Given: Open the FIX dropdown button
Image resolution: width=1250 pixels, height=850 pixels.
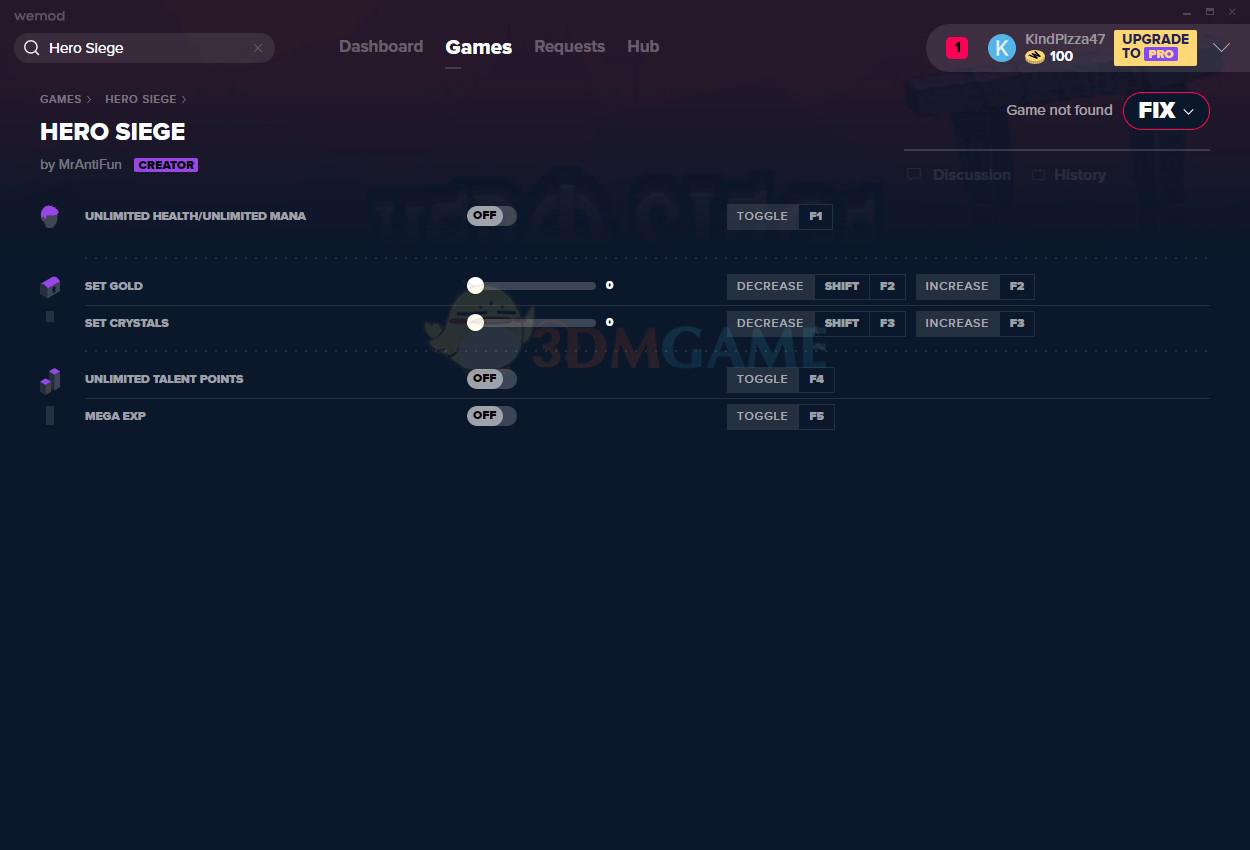Looking at the screenshot, I should (x=1166, y=111).
